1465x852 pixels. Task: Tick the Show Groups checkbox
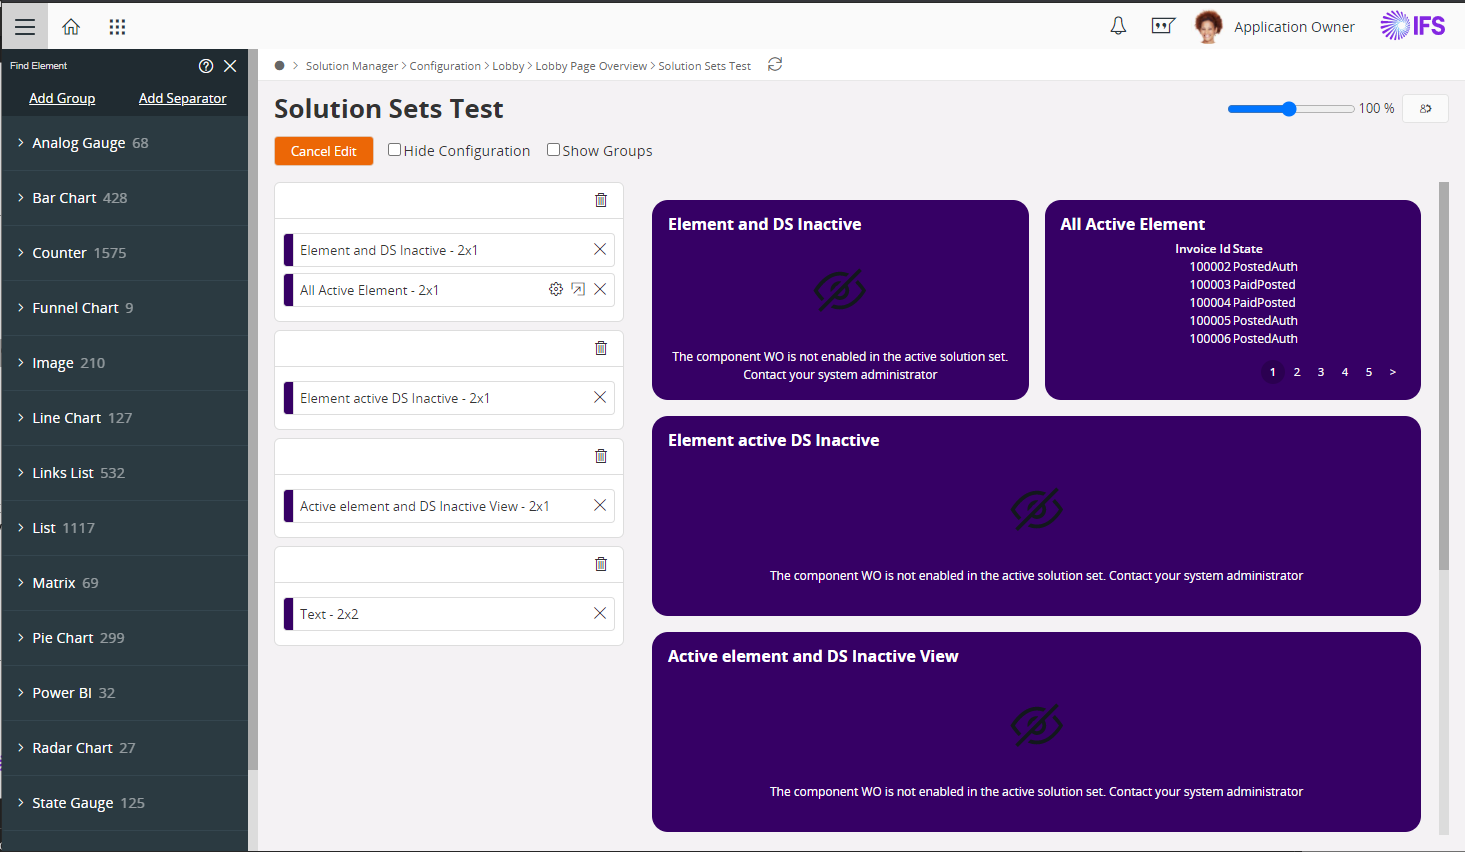click(553, 150)
